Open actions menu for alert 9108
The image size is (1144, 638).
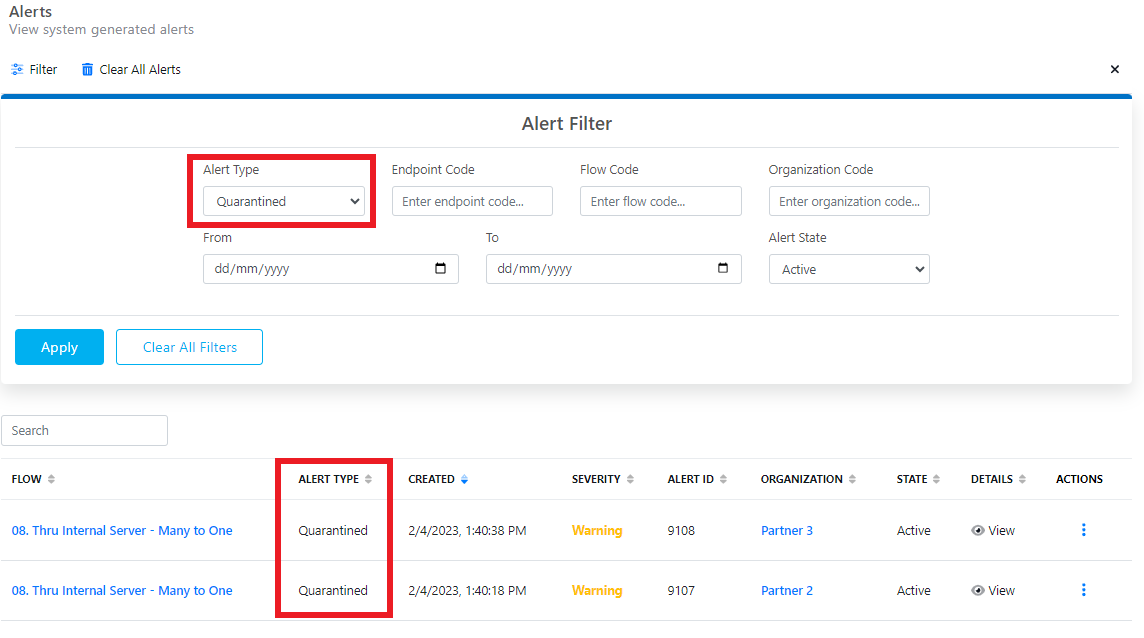point(1084,530)
